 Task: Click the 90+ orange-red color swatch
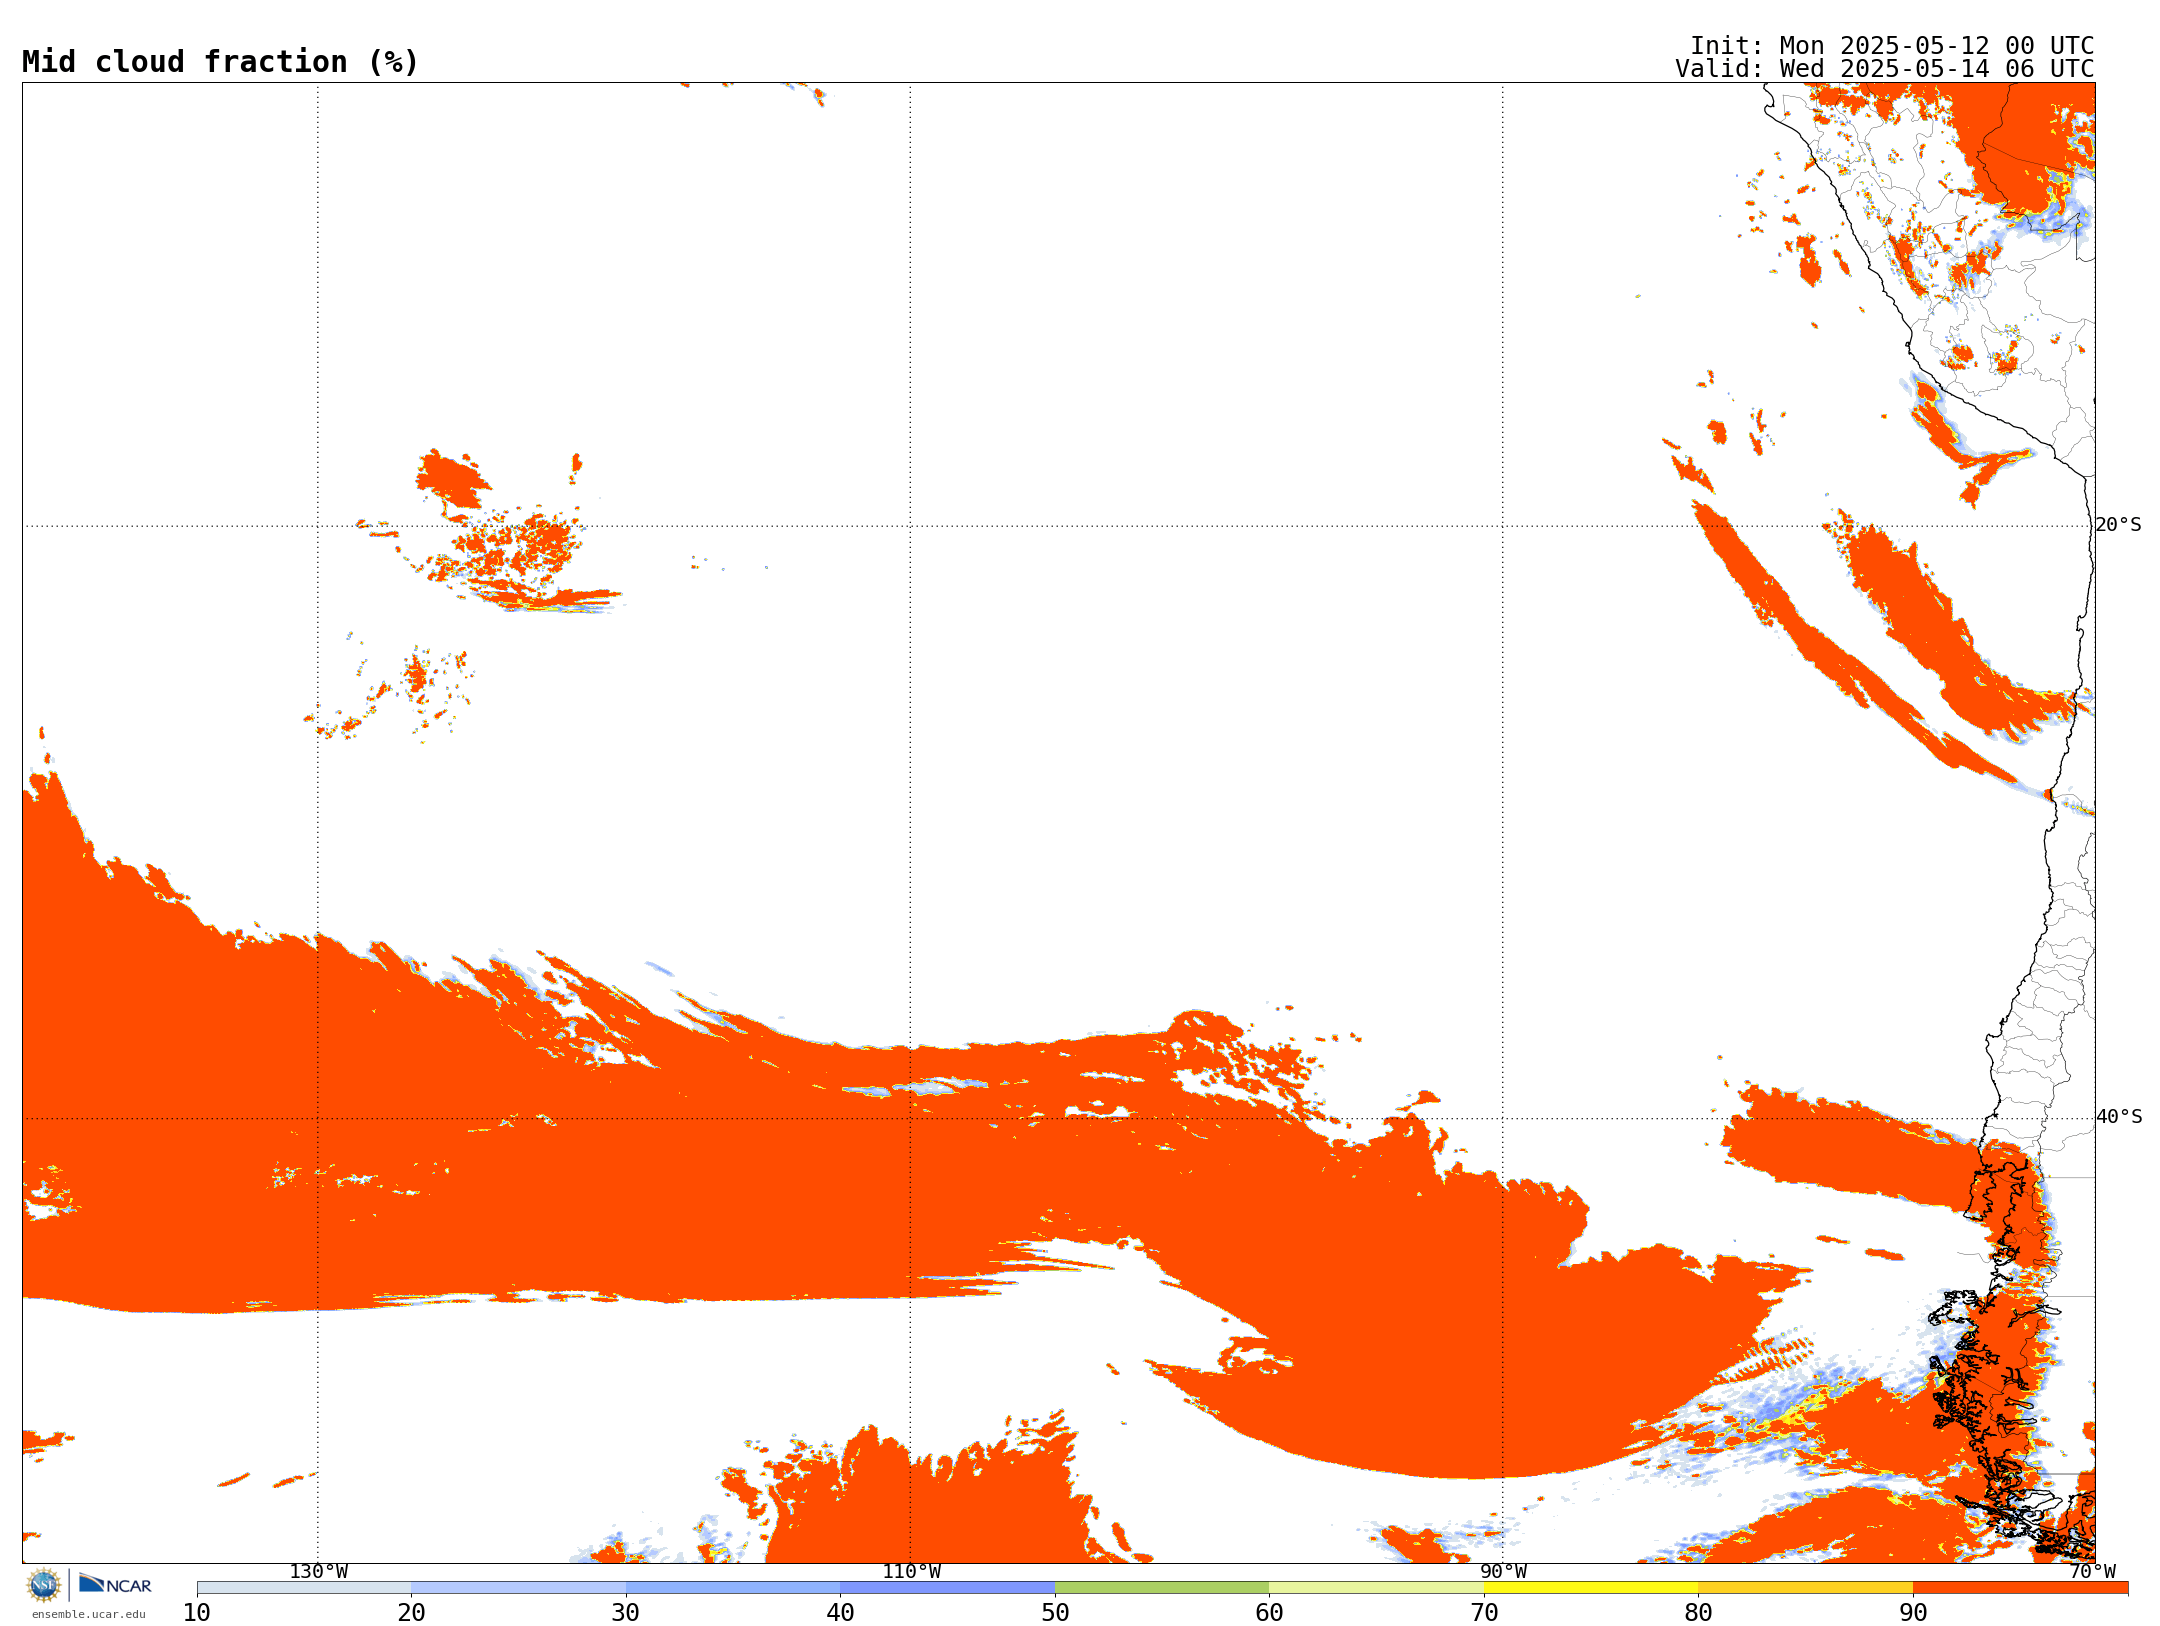click(2021, 1588)
